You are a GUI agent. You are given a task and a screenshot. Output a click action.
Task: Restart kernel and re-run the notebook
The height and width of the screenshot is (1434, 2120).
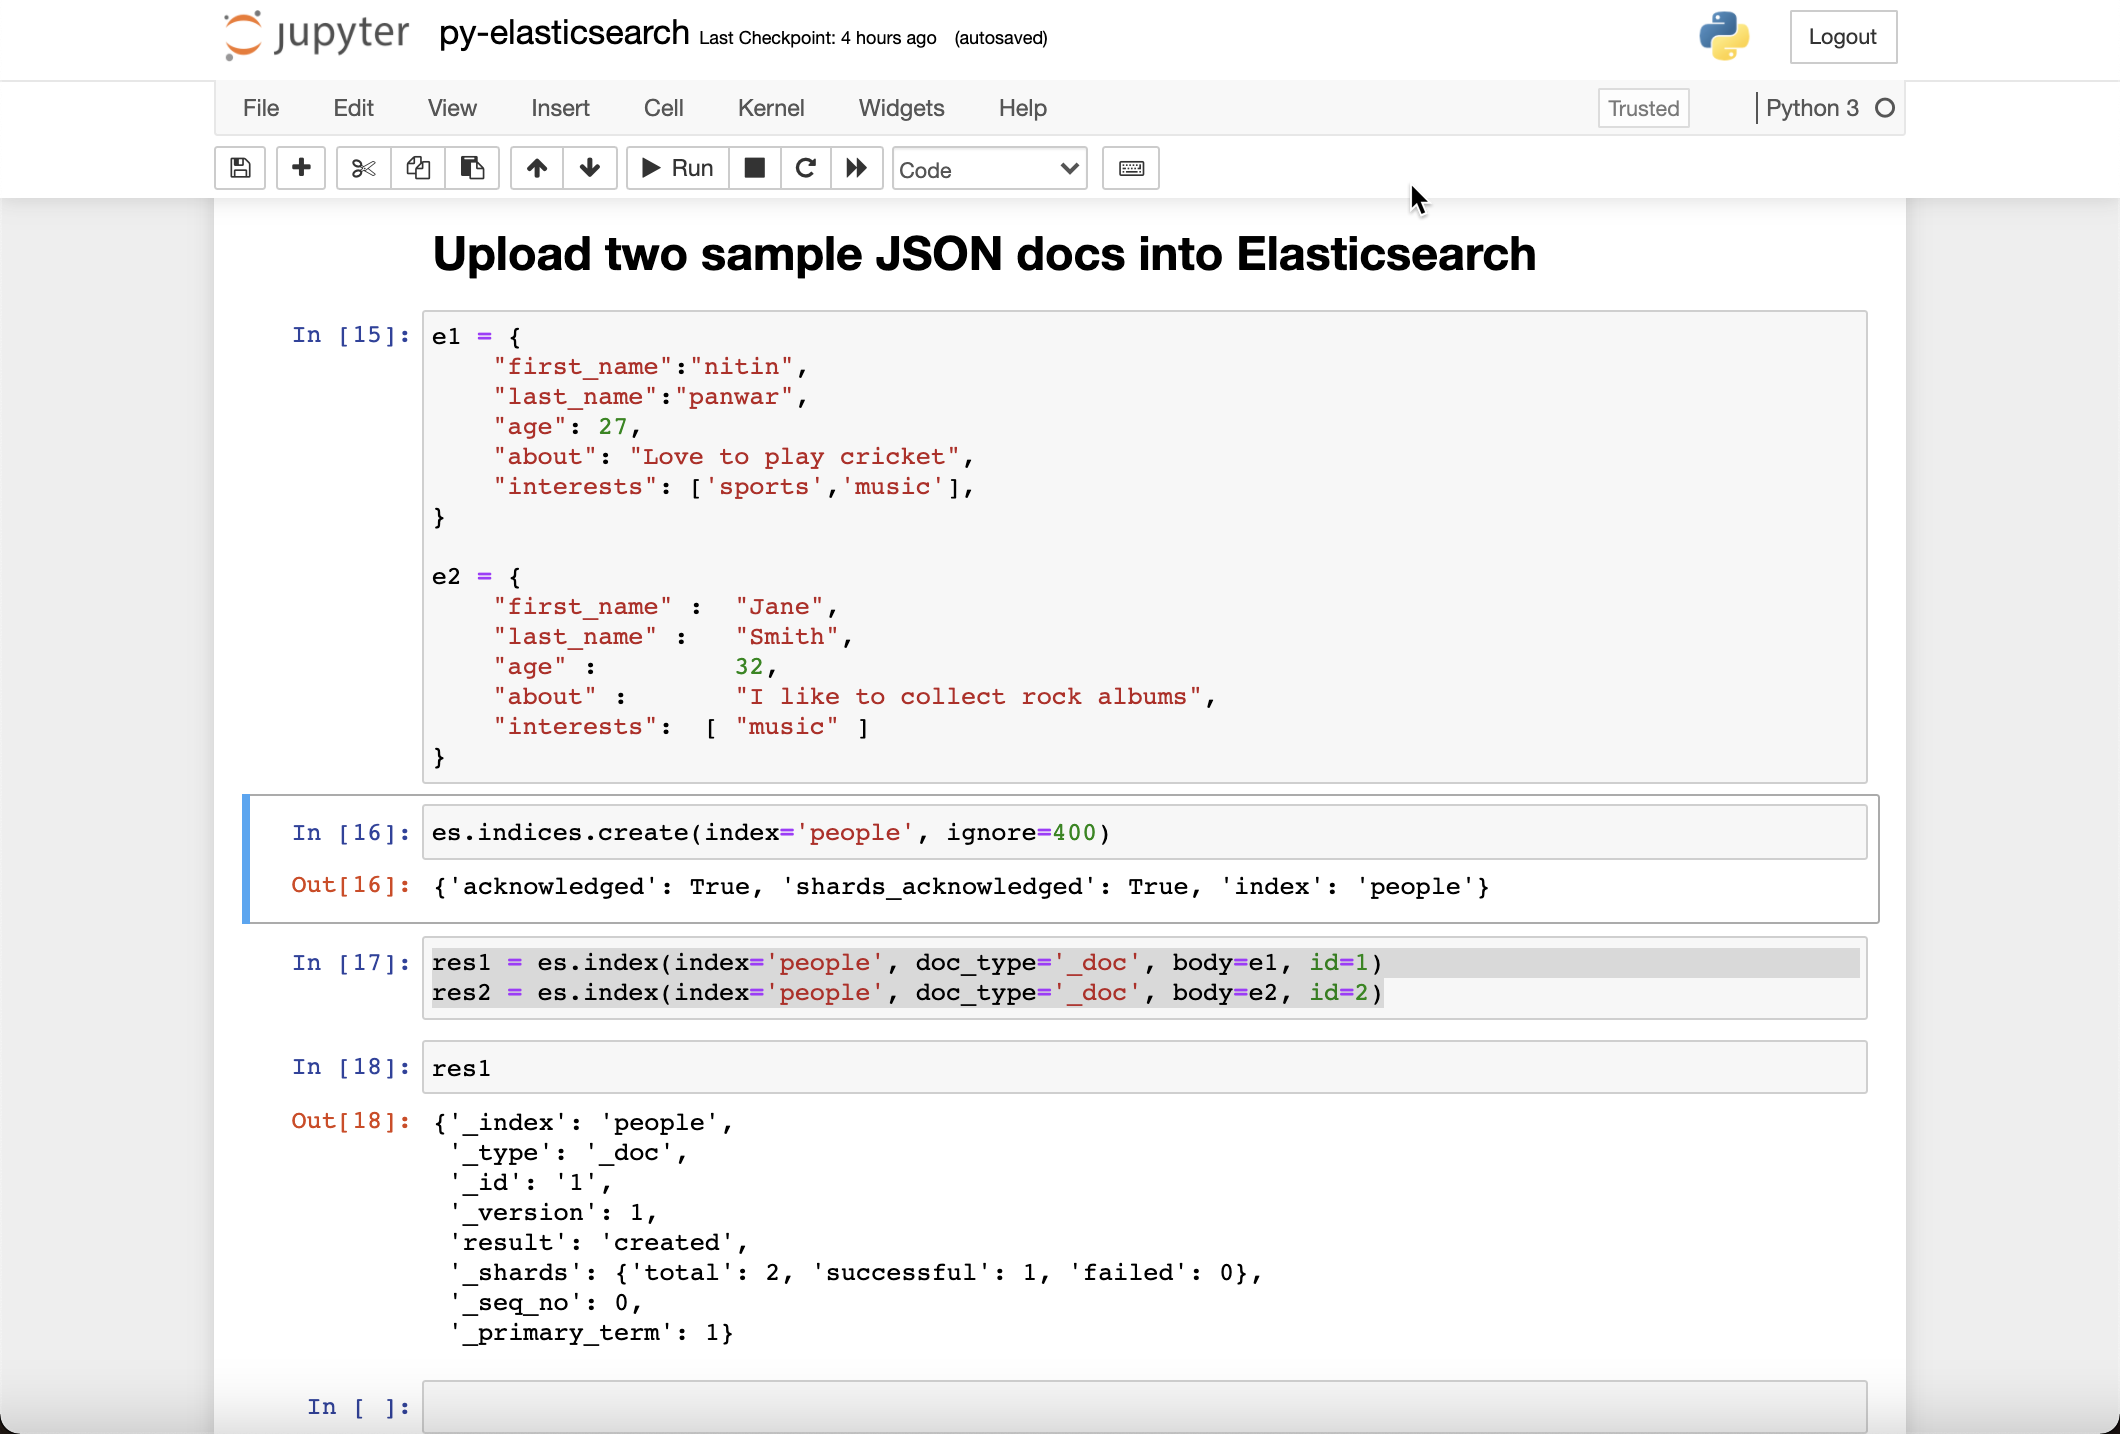point(857,168)
